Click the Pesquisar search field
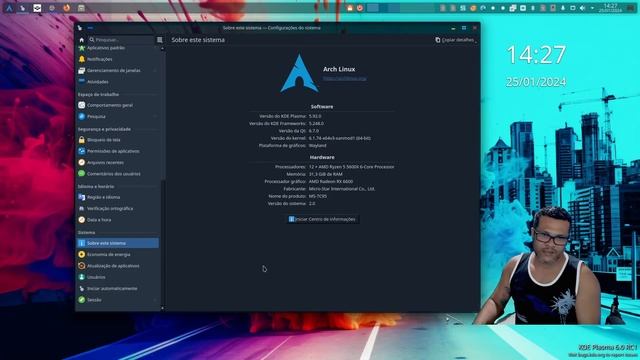Screen dimensions: 640x360 pos(122,40)
